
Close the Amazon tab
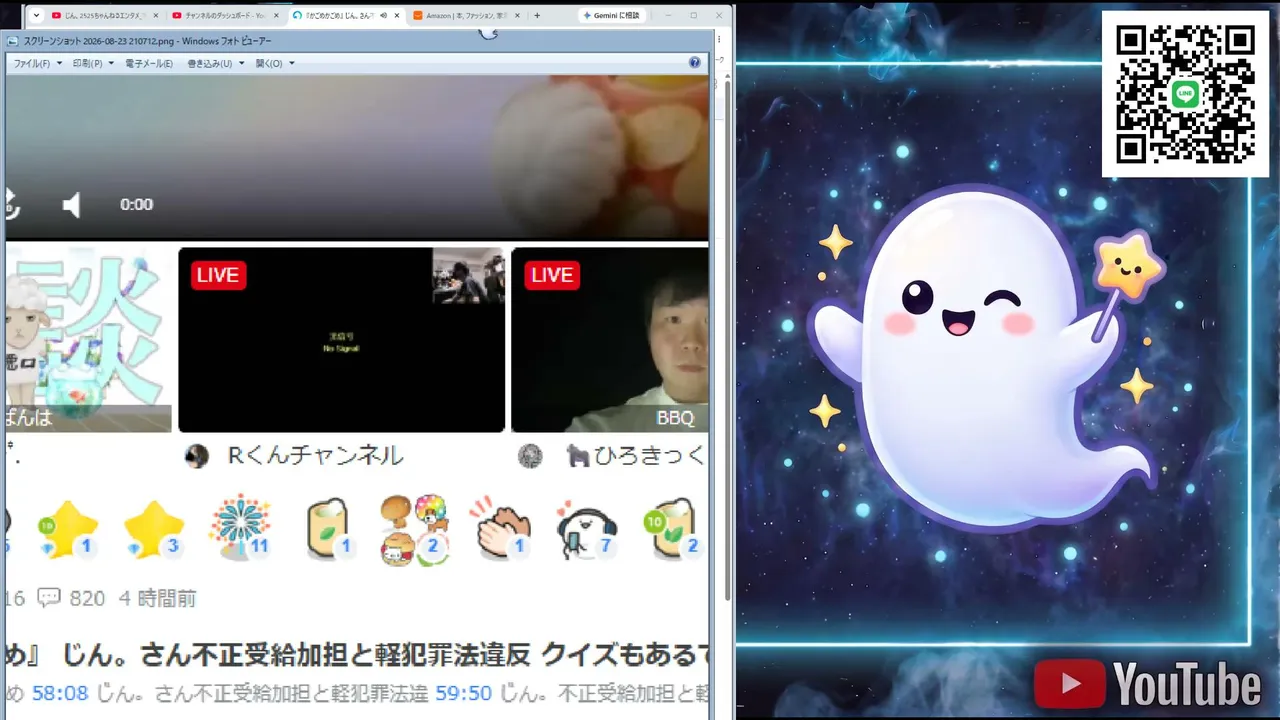[518, 16]
